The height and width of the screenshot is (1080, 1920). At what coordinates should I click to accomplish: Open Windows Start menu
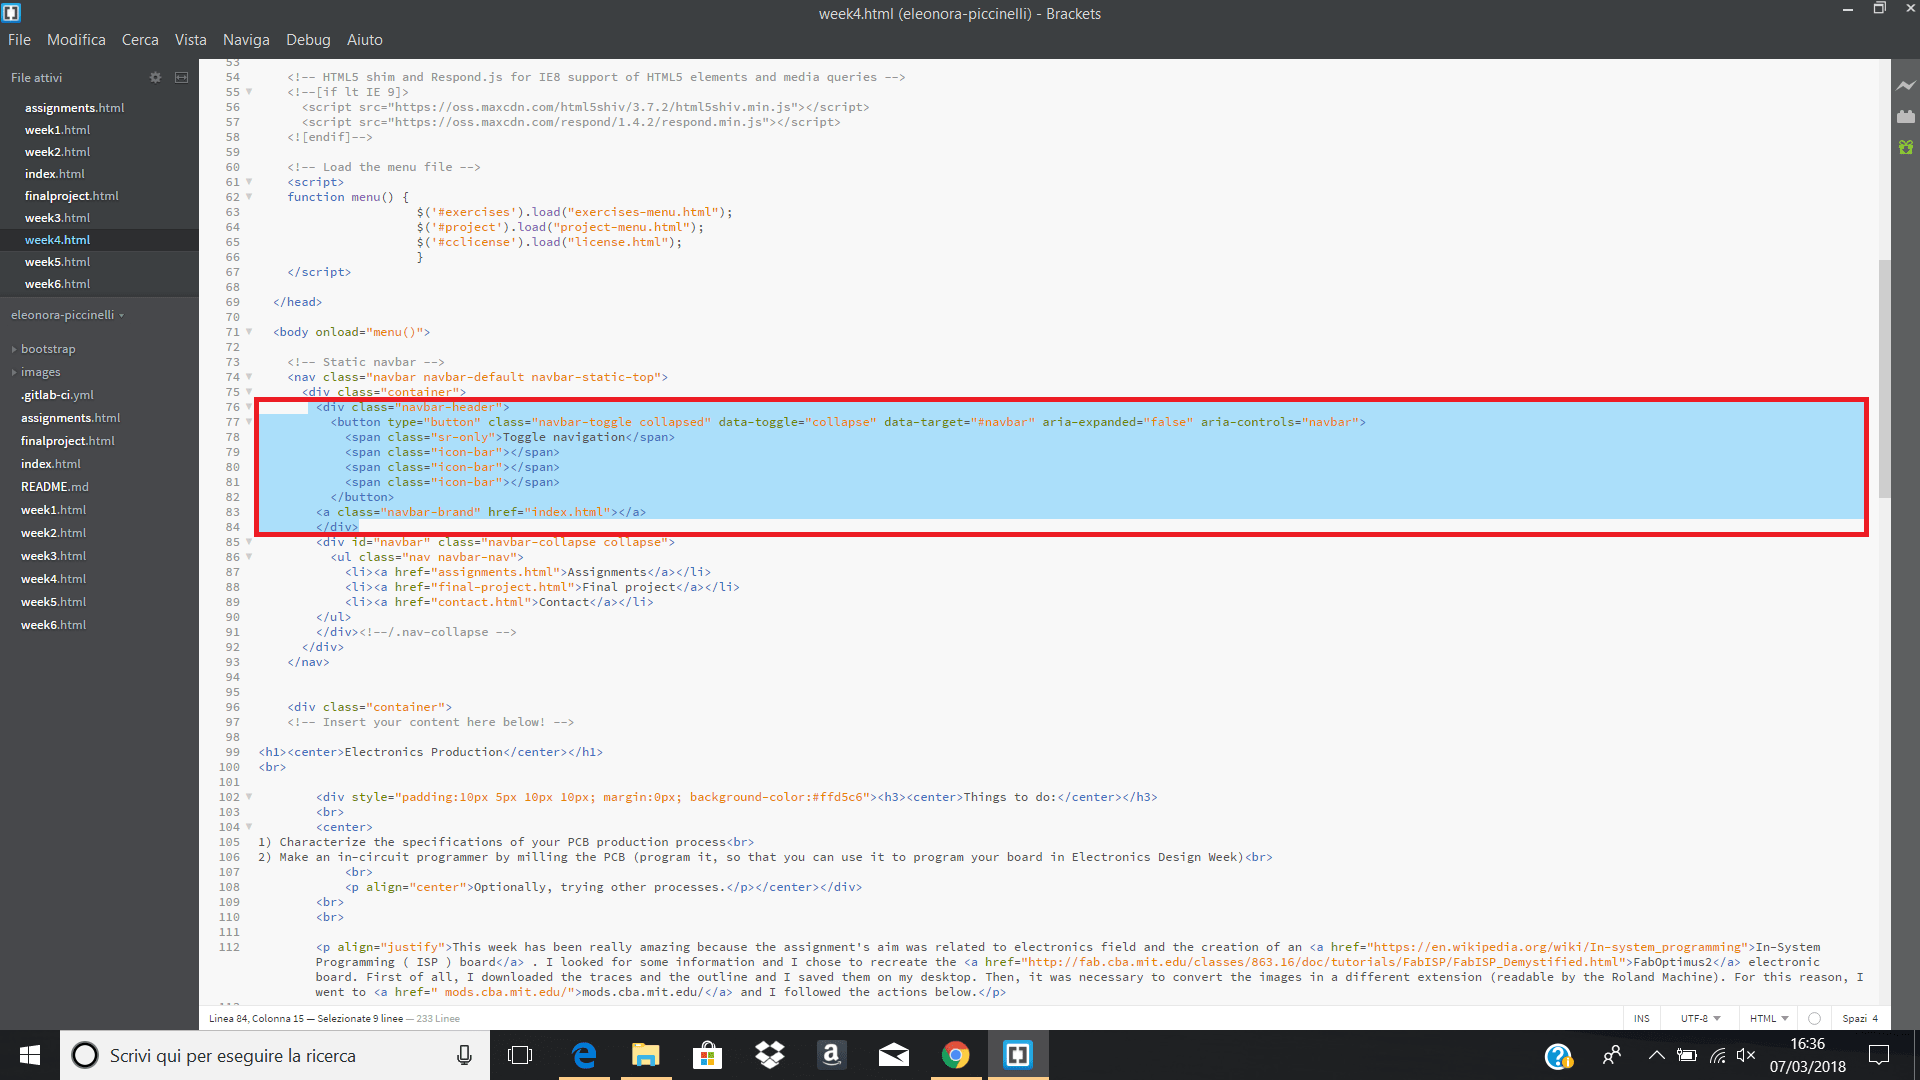30,1055
